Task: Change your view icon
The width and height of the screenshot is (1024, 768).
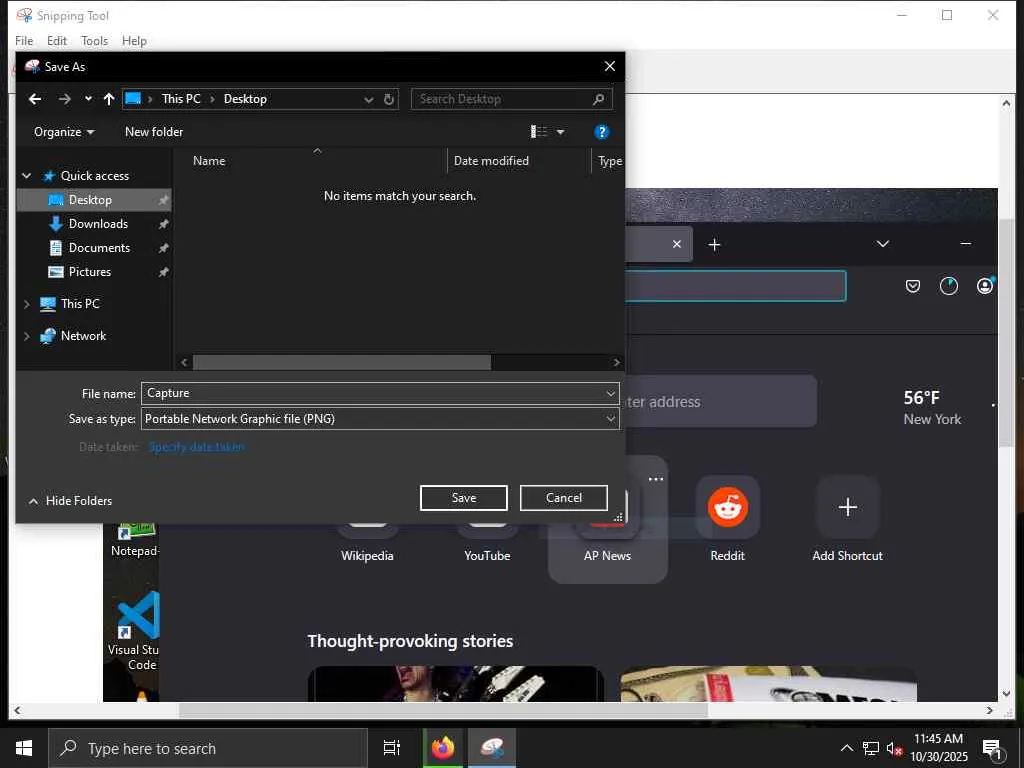Action: point(538,132)
